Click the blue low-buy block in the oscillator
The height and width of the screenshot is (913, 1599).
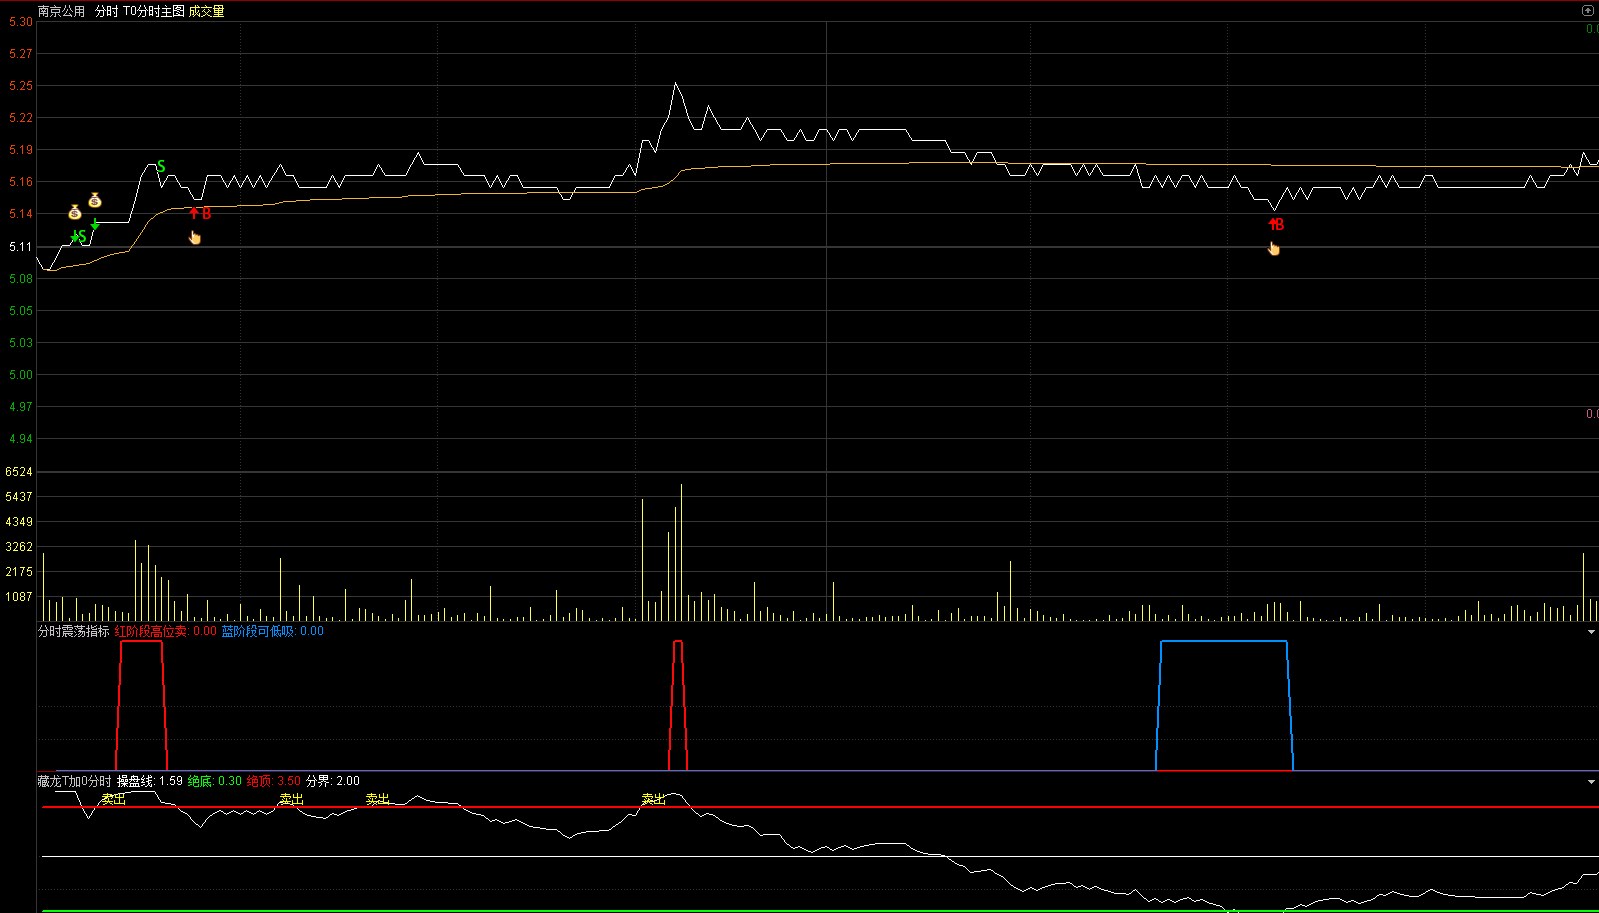(x=1224, y=705)
